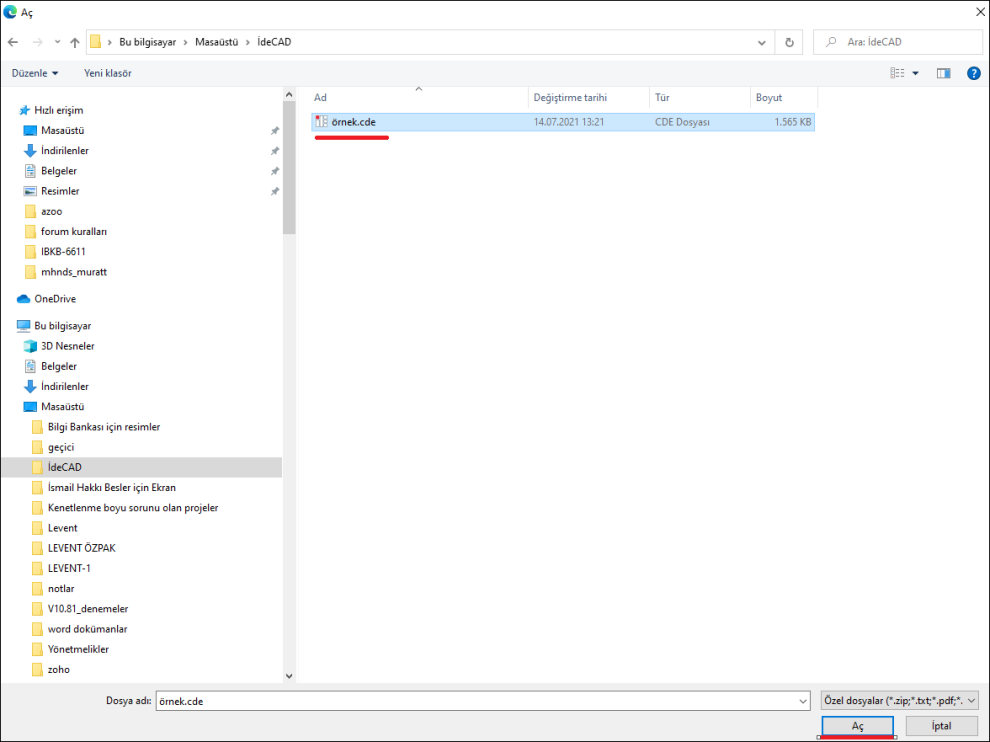Viewport: 990px width, 742px height.
Task: Open 'İsmail Hakkı Besler için Ekran' folder
Action: click(x=112, y=488)
